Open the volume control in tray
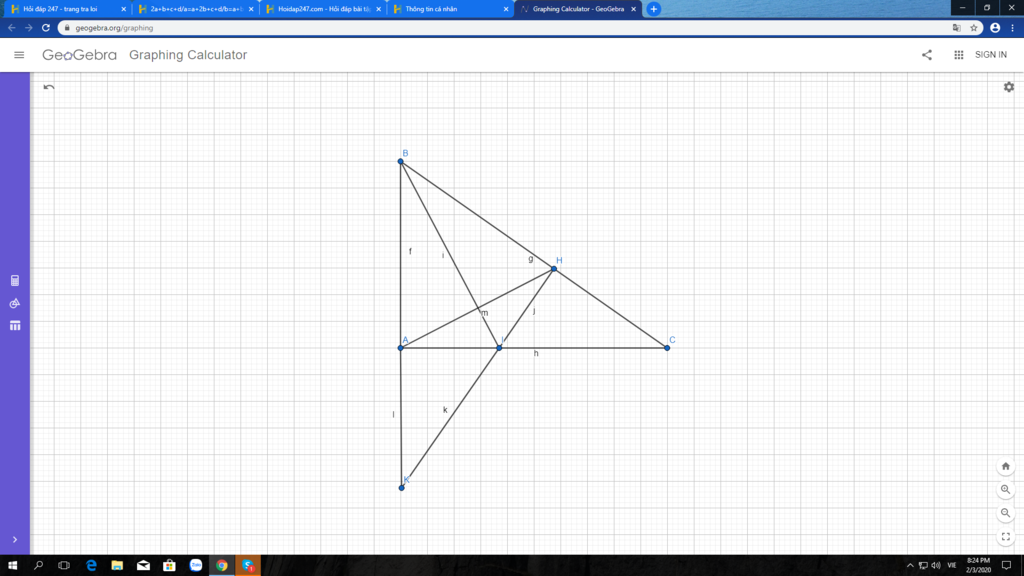 click(x=936, y=566)
